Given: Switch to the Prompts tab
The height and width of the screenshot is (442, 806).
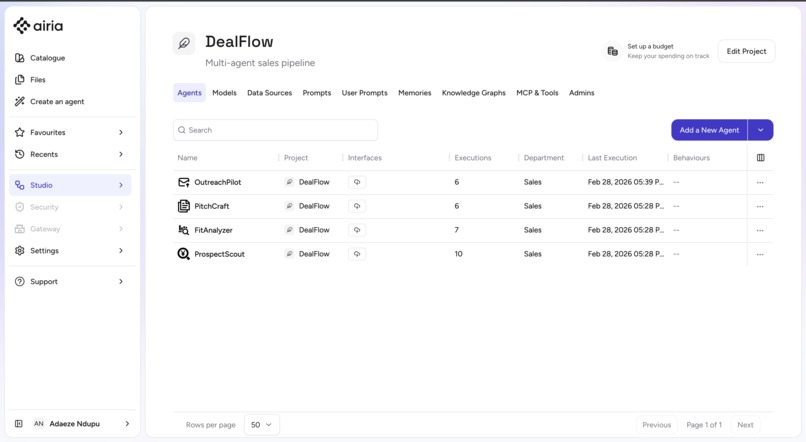Looking at the screenshot, I should [317, 93].
